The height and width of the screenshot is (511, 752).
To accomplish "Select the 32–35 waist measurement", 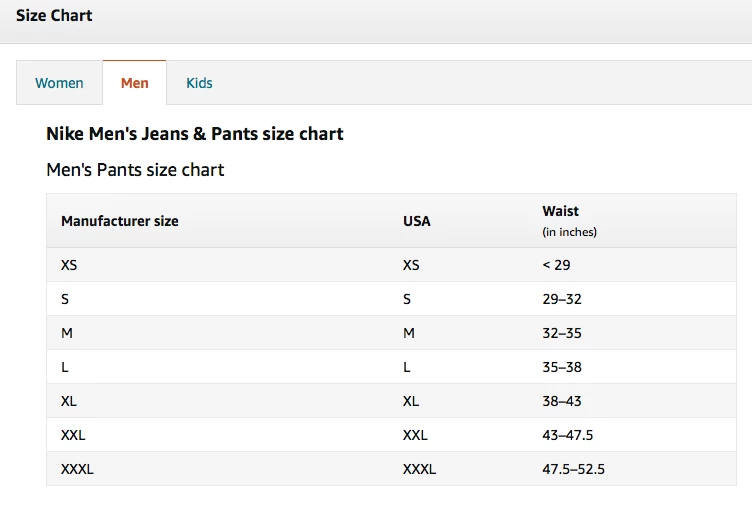I will tap(562, 333).
